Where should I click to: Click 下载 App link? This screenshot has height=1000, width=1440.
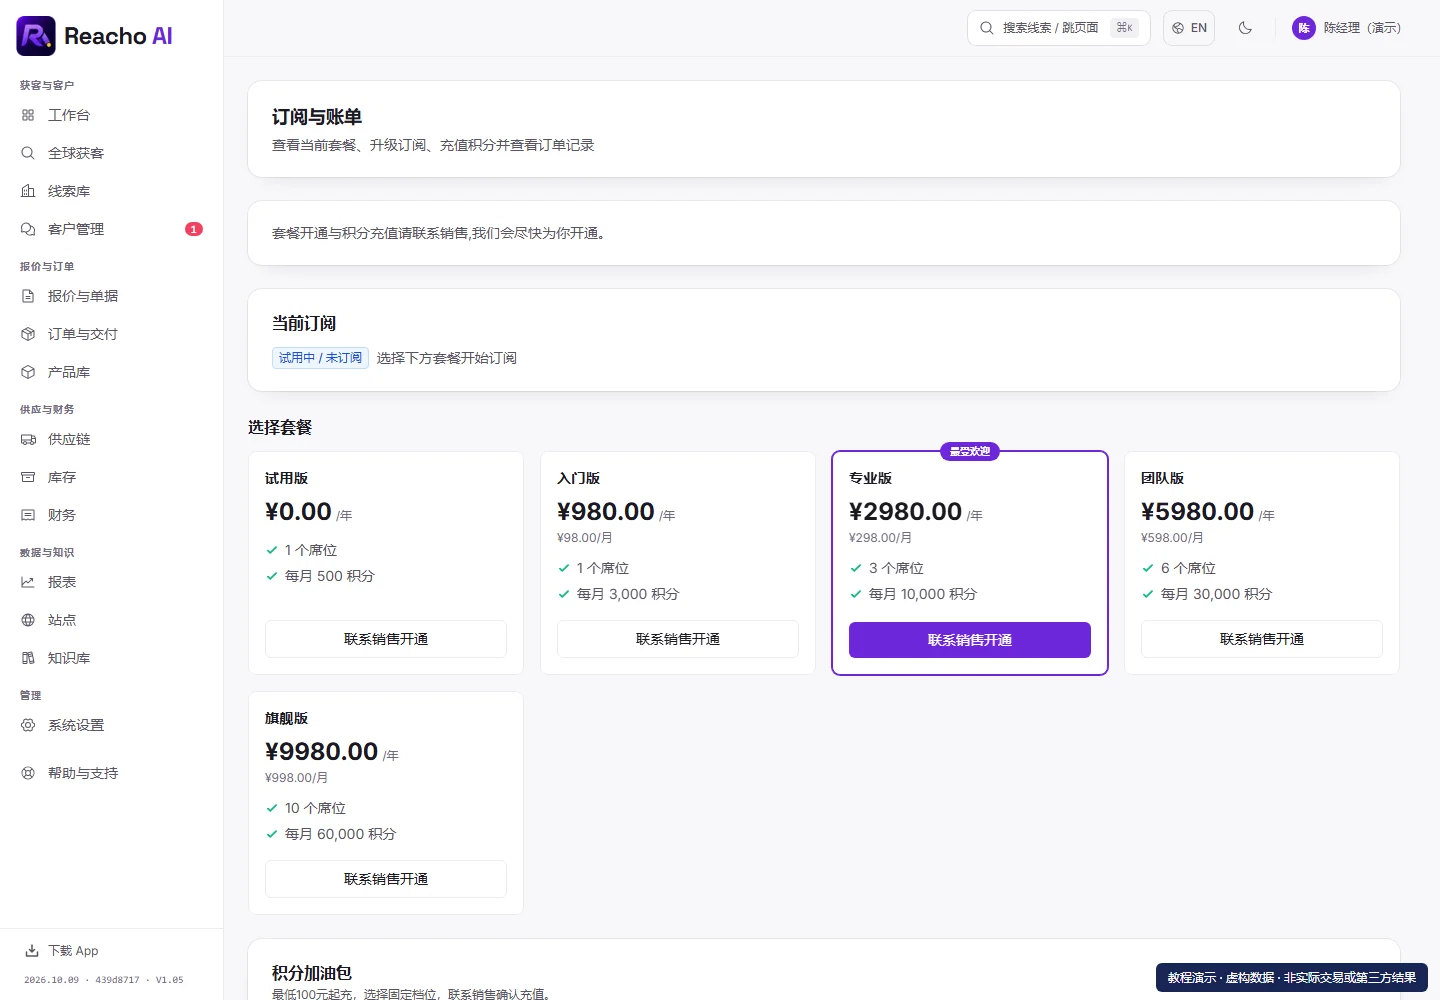pyautogui.click(x=62, y=951)
